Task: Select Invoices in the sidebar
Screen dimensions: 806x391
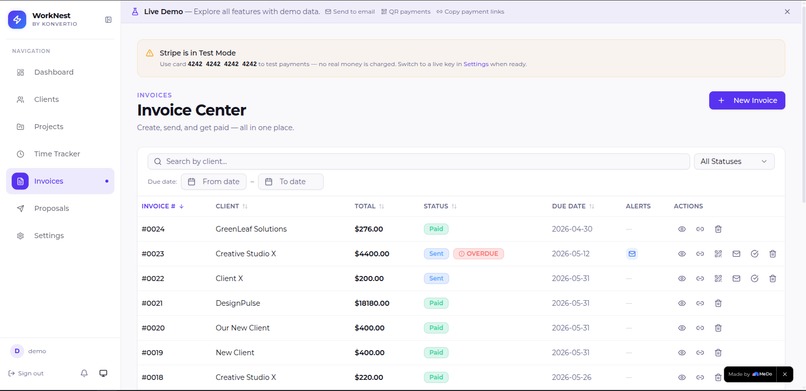Action: click(x=60, y=181)
